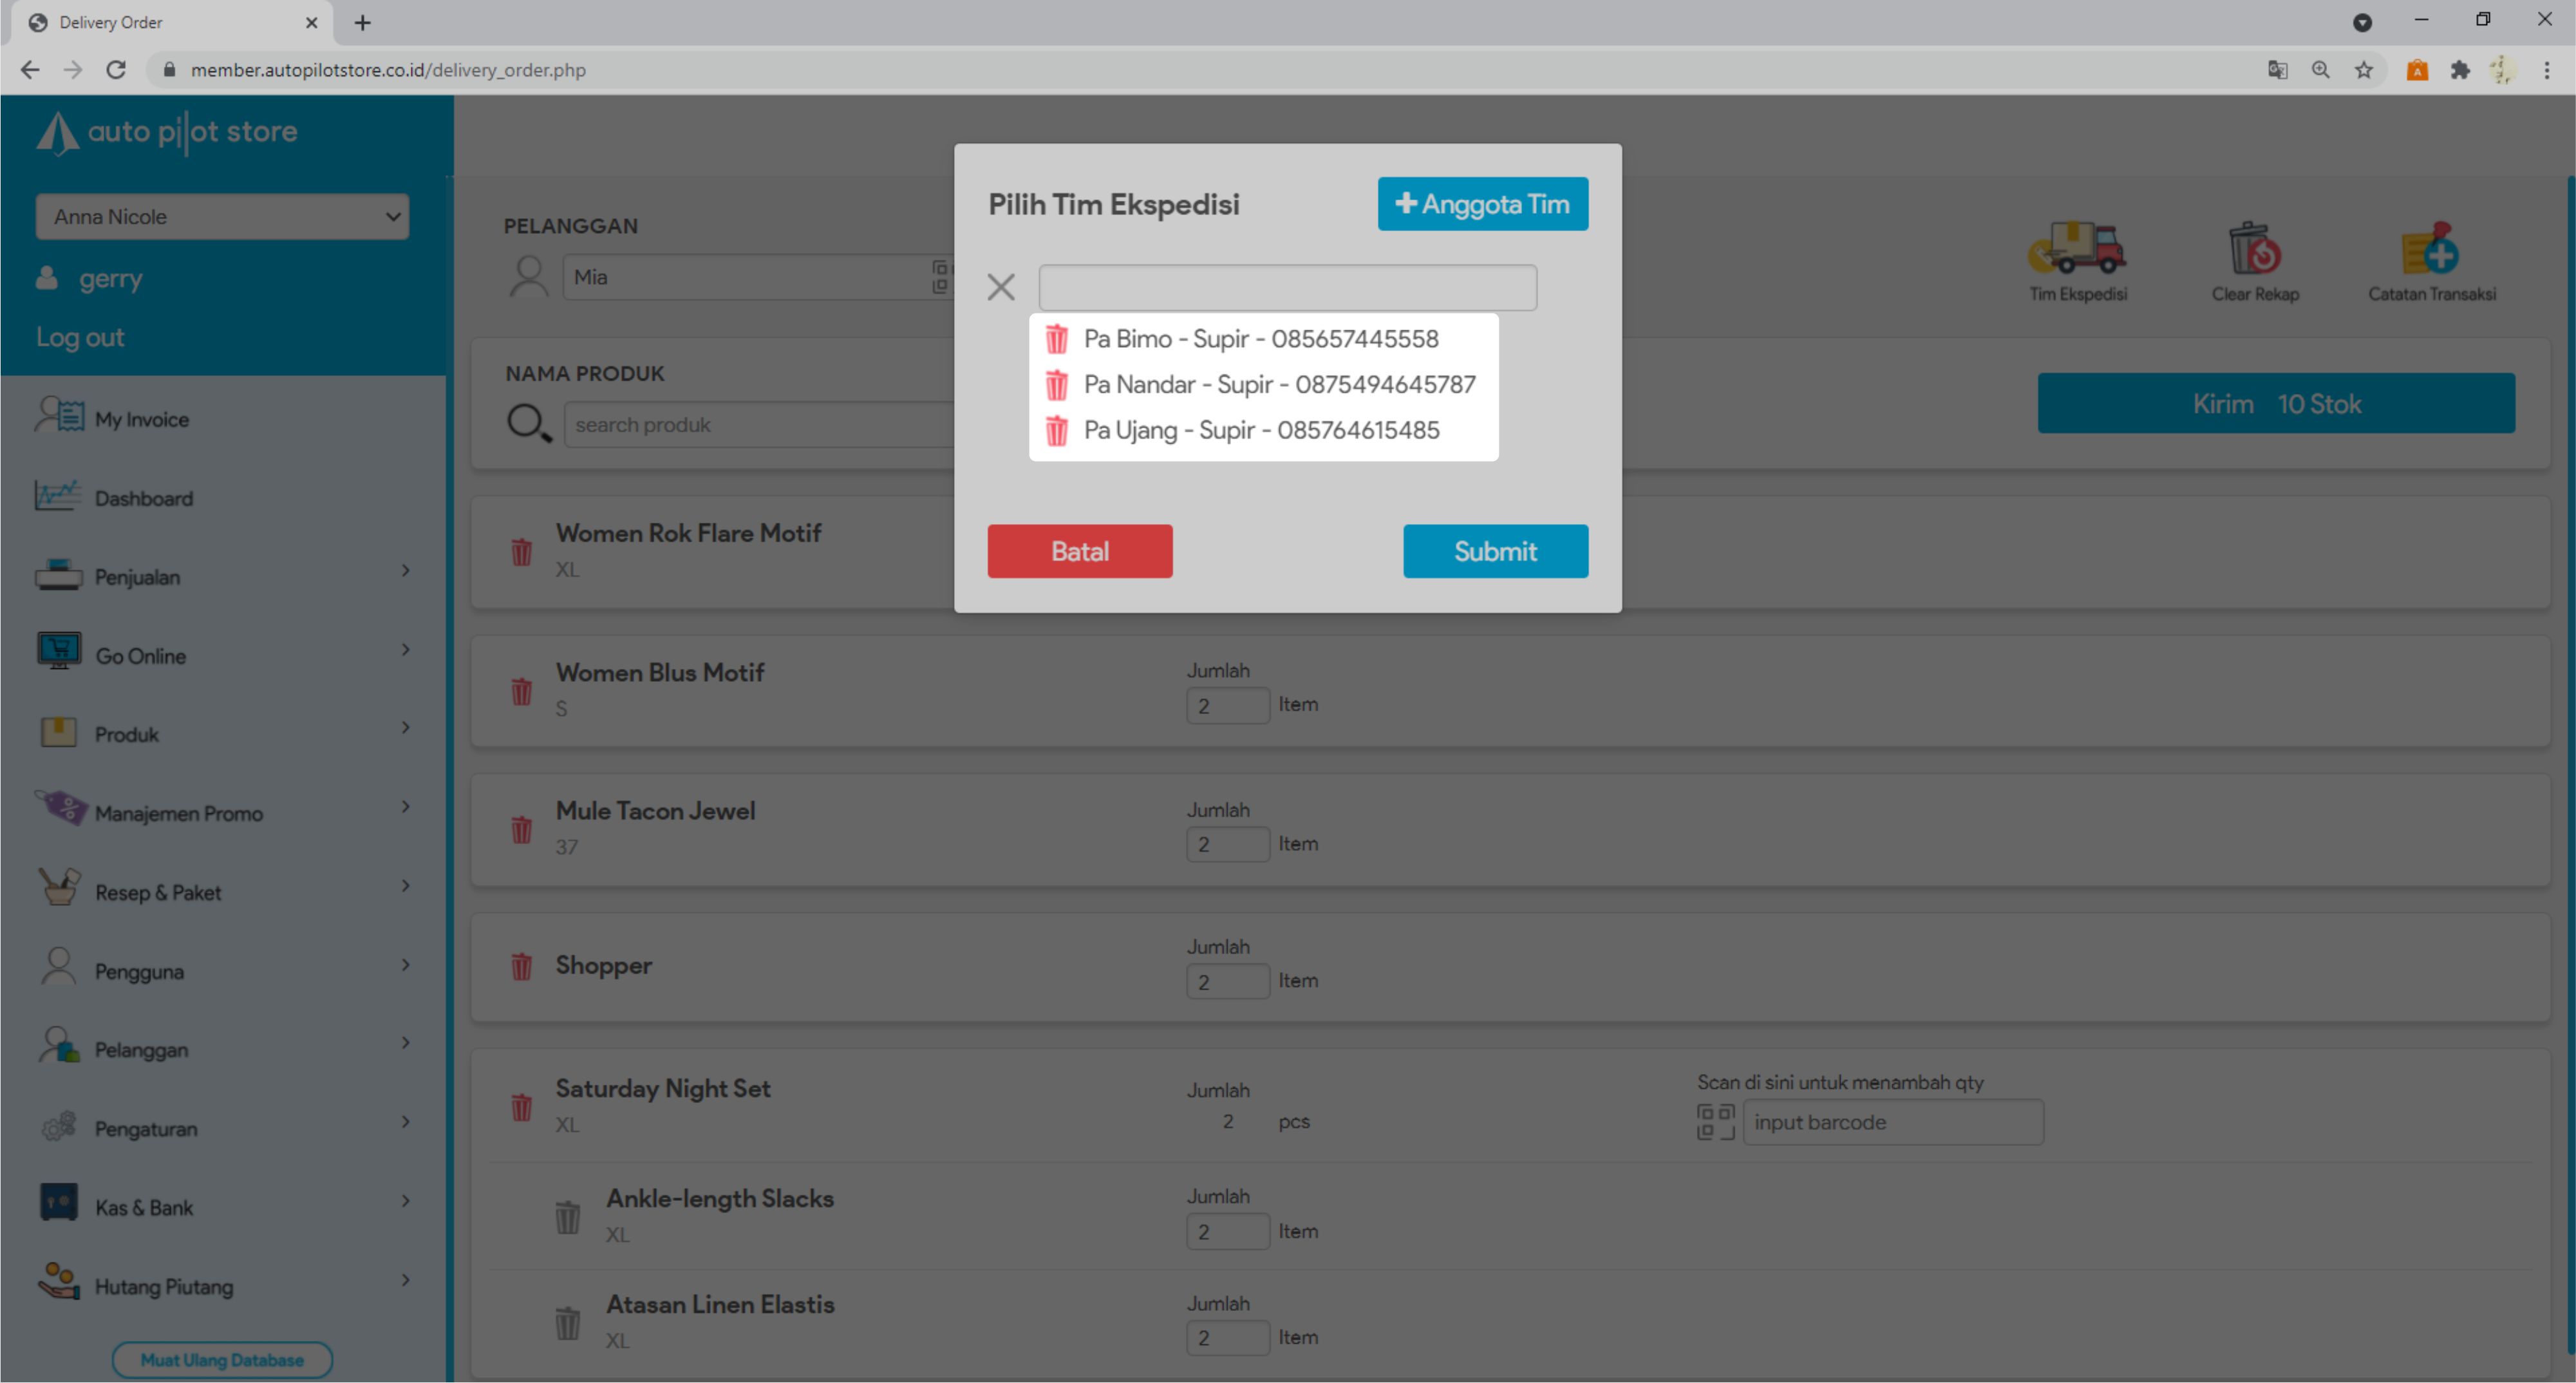The width and height of the screenshot is (2576, 1383).
Task: Open the Dashboard menu item
Action: pos(143,498)
